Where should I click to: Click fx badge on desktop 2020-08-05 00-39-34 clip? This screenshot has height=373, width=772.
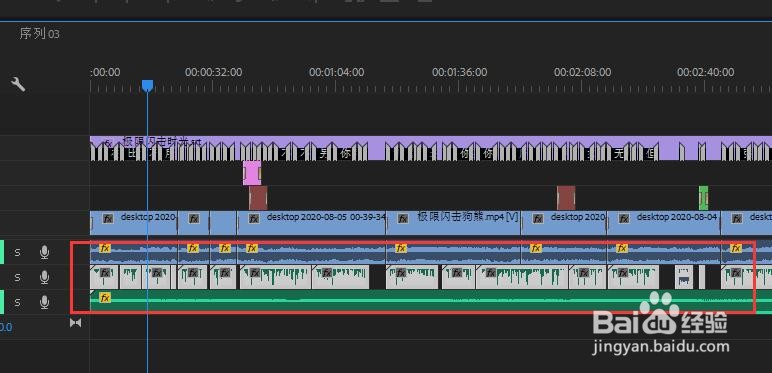pyautogui.click(x=254, y=218)
